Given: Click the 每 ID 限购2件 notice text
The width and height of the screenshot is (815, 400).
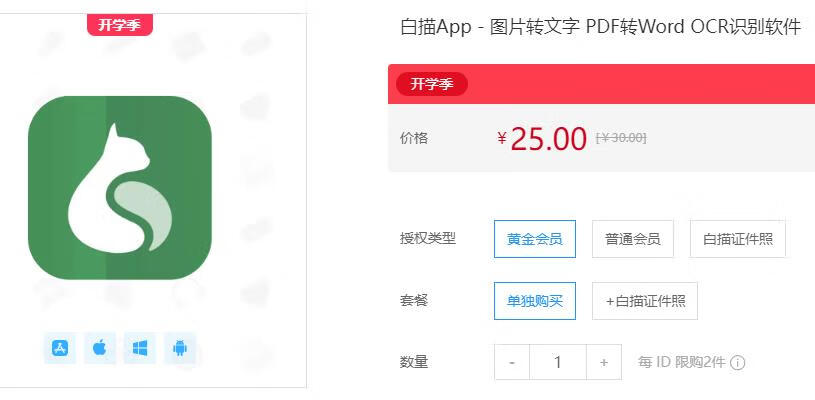Looking at the screenshot, I should point(681,363).
